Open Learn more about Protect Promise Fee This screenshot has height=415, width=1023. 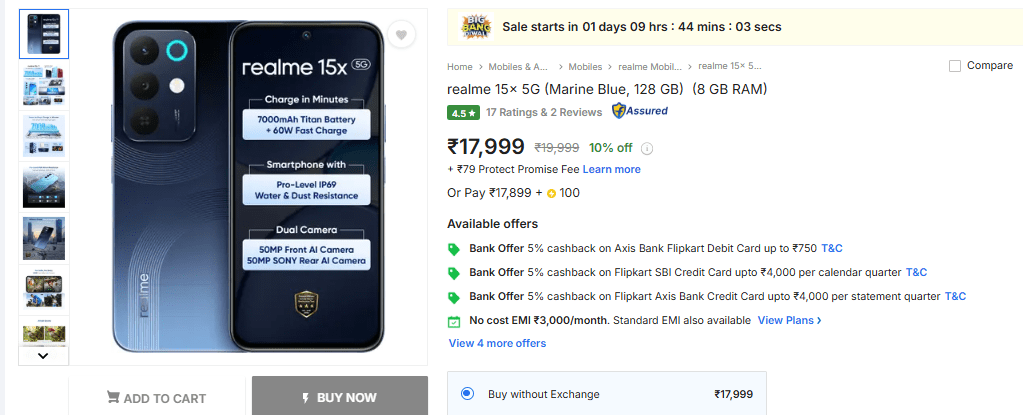[611, 169]
